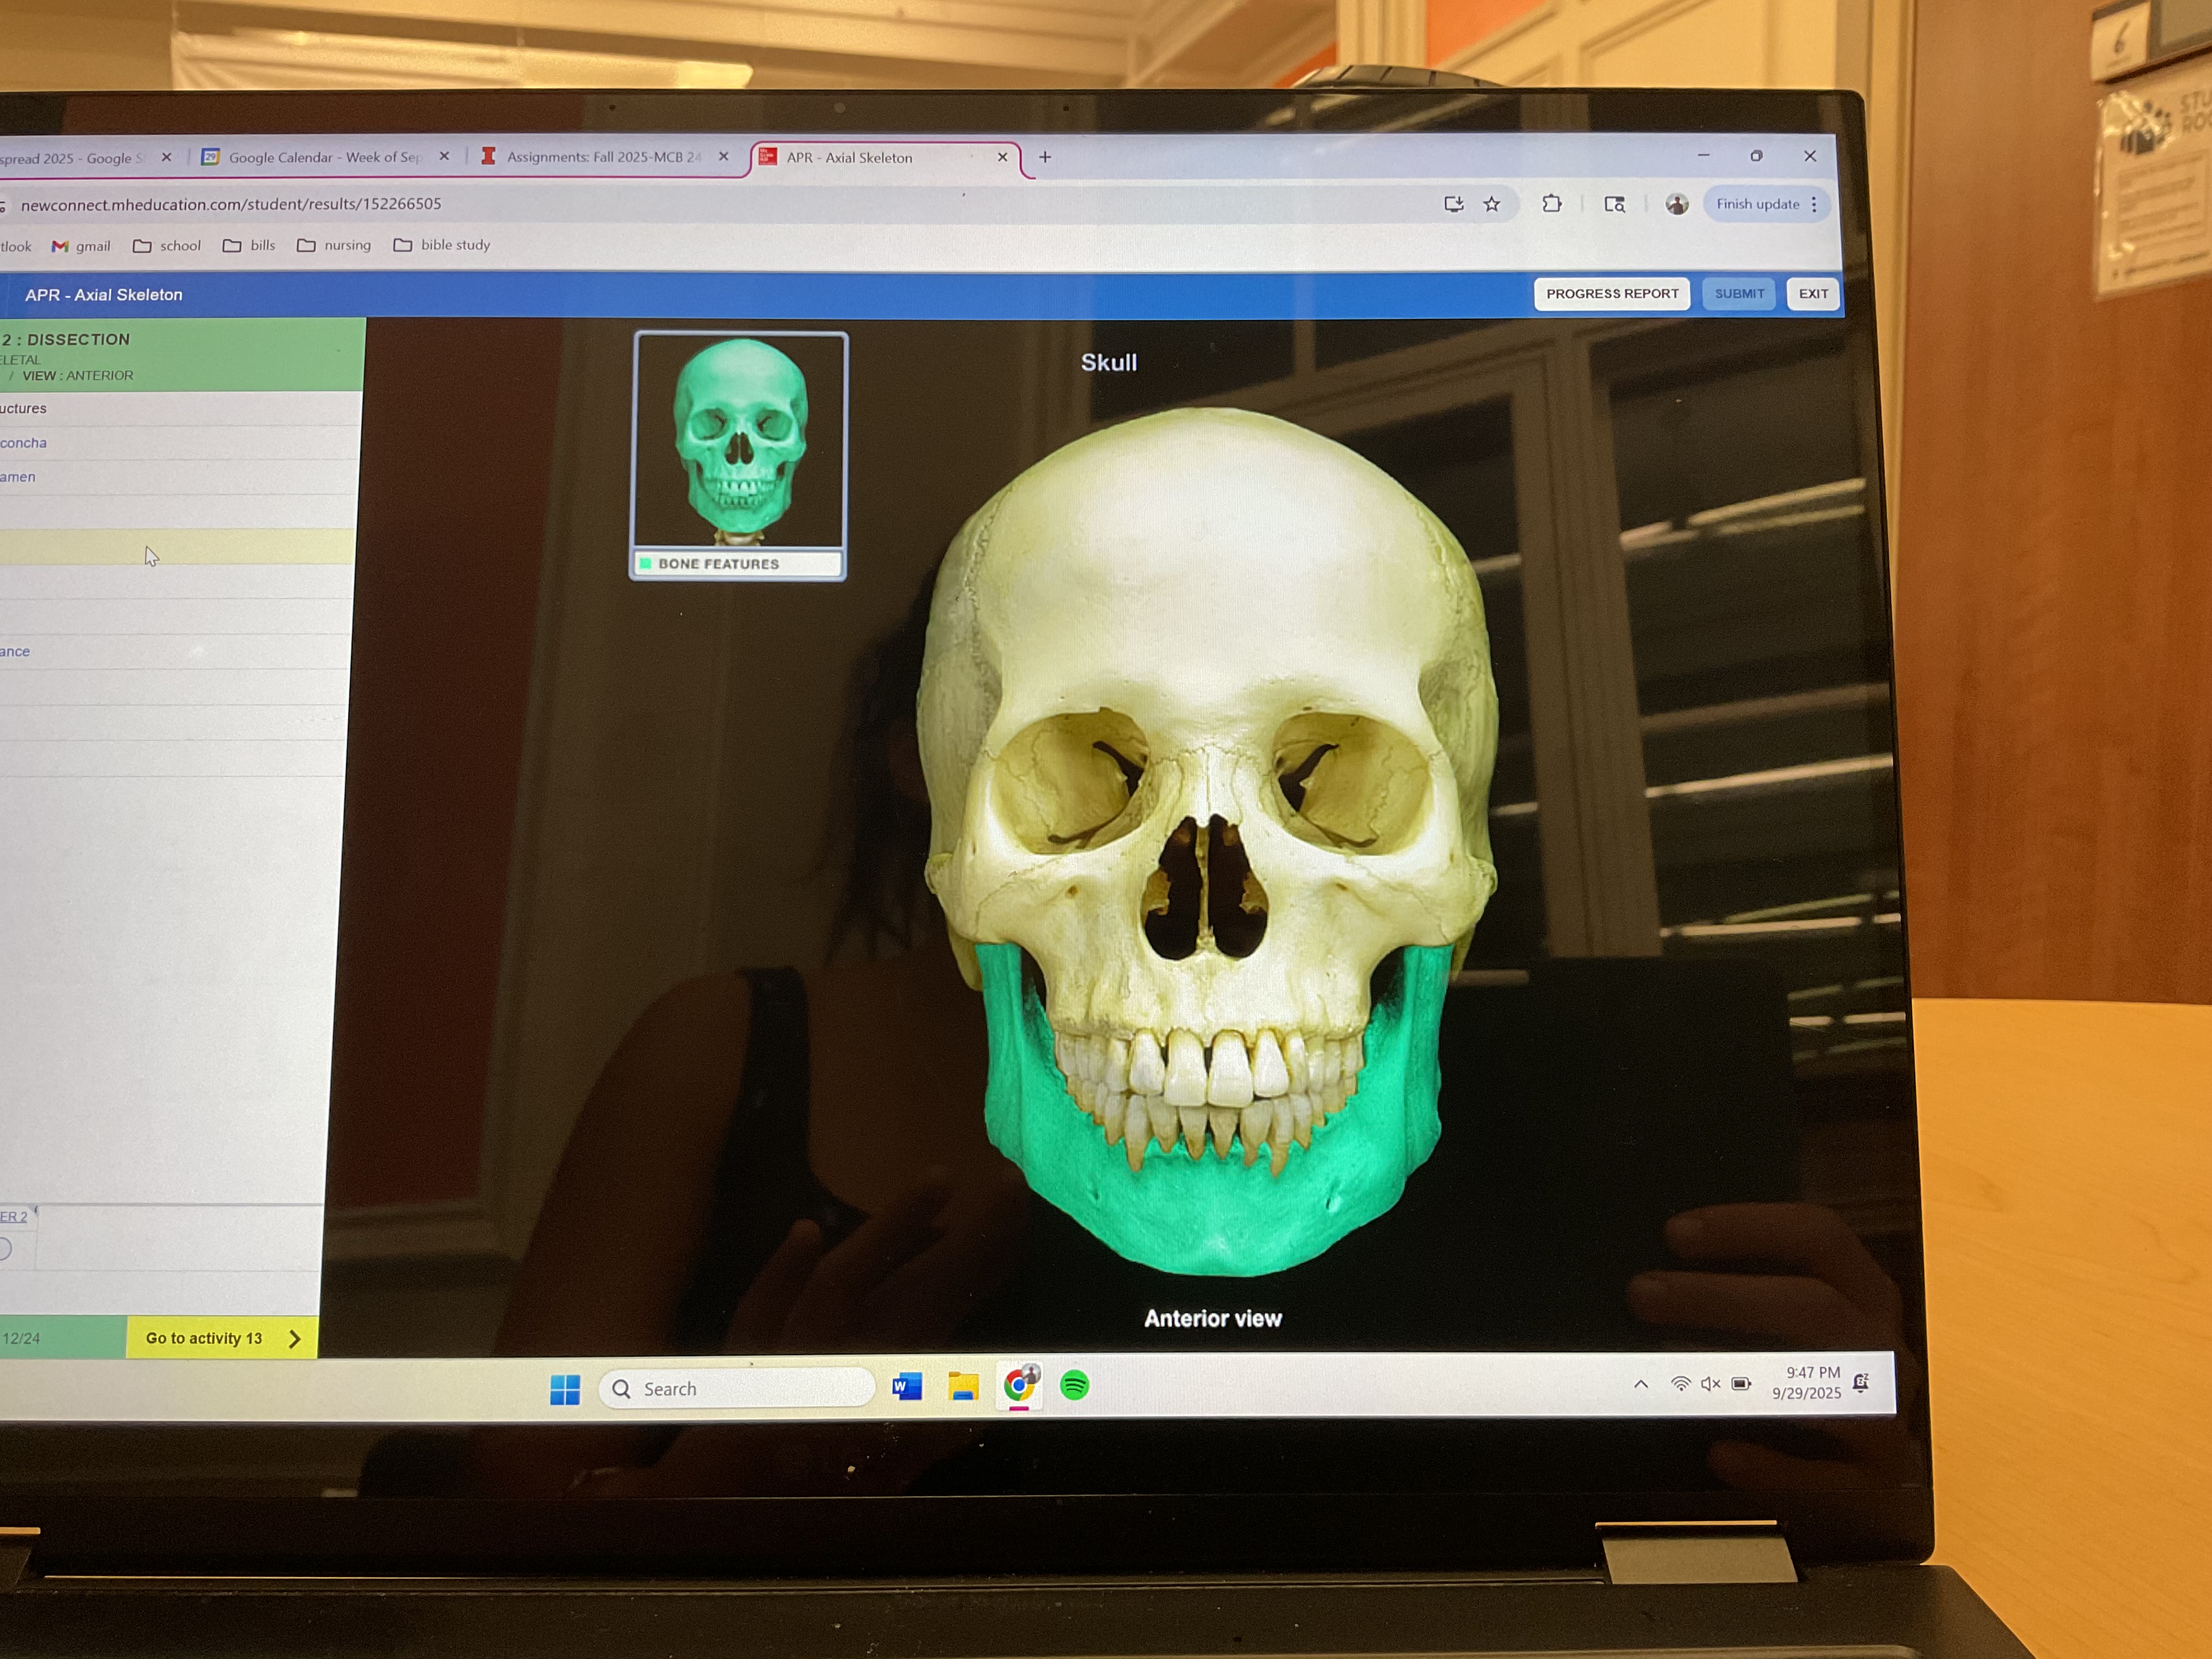Open Word from the taskbar
Screen dimensions: 2212x1659
pos(906,1386)
